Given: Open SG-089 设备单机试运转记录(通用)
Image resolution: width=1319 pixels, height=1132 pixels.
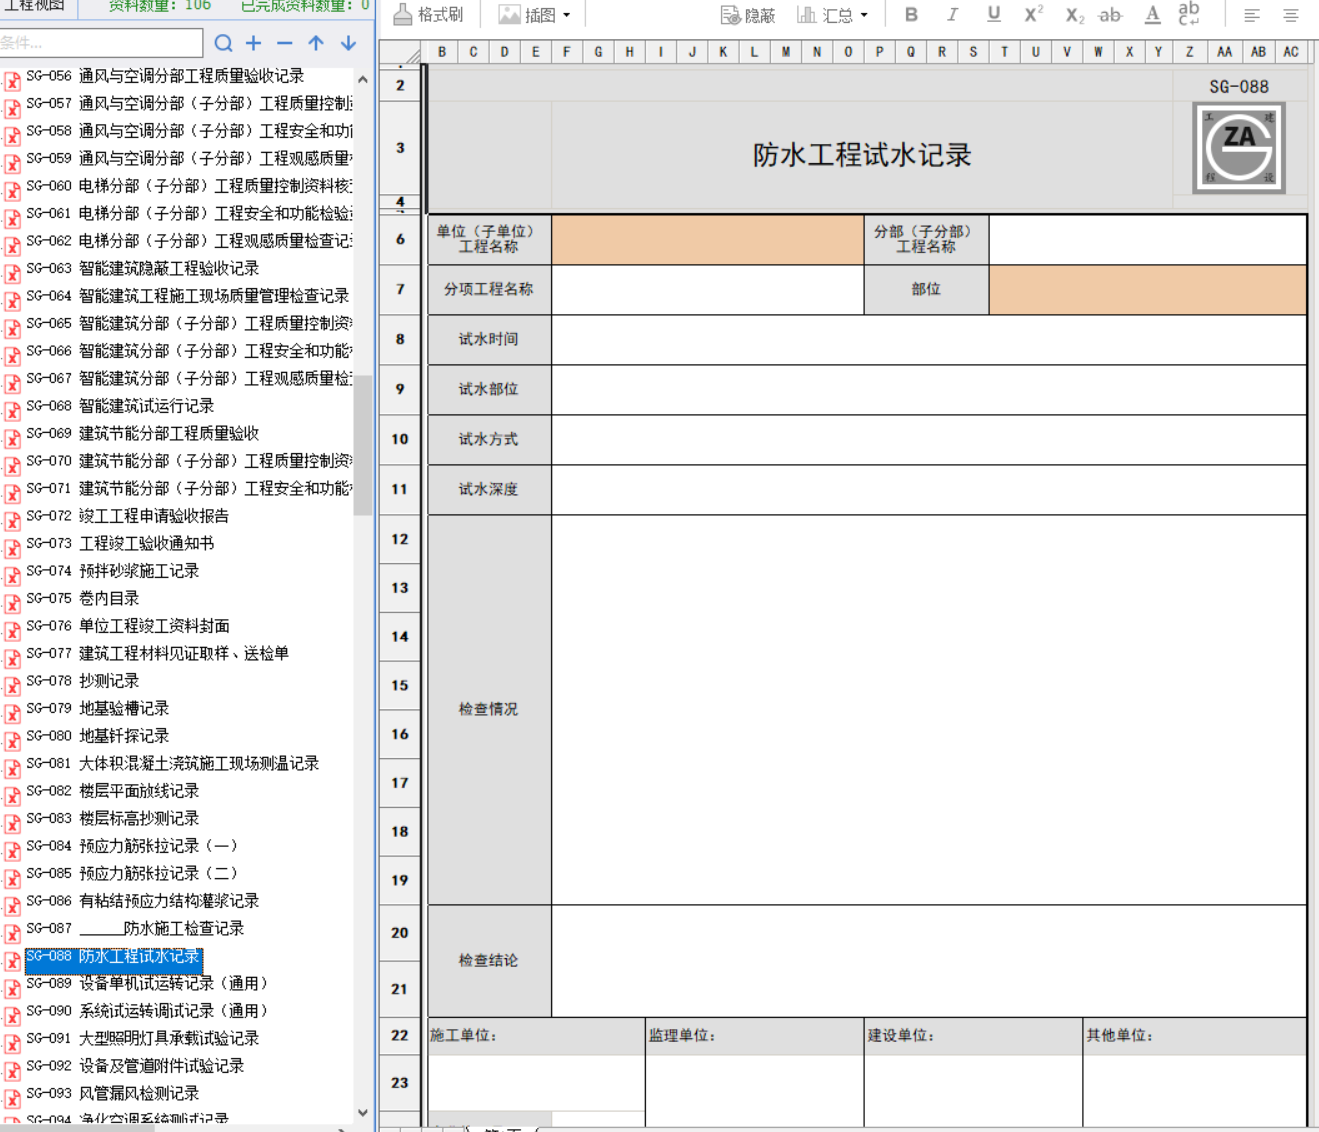Looking at the screenshot, I should pos(148,983).
